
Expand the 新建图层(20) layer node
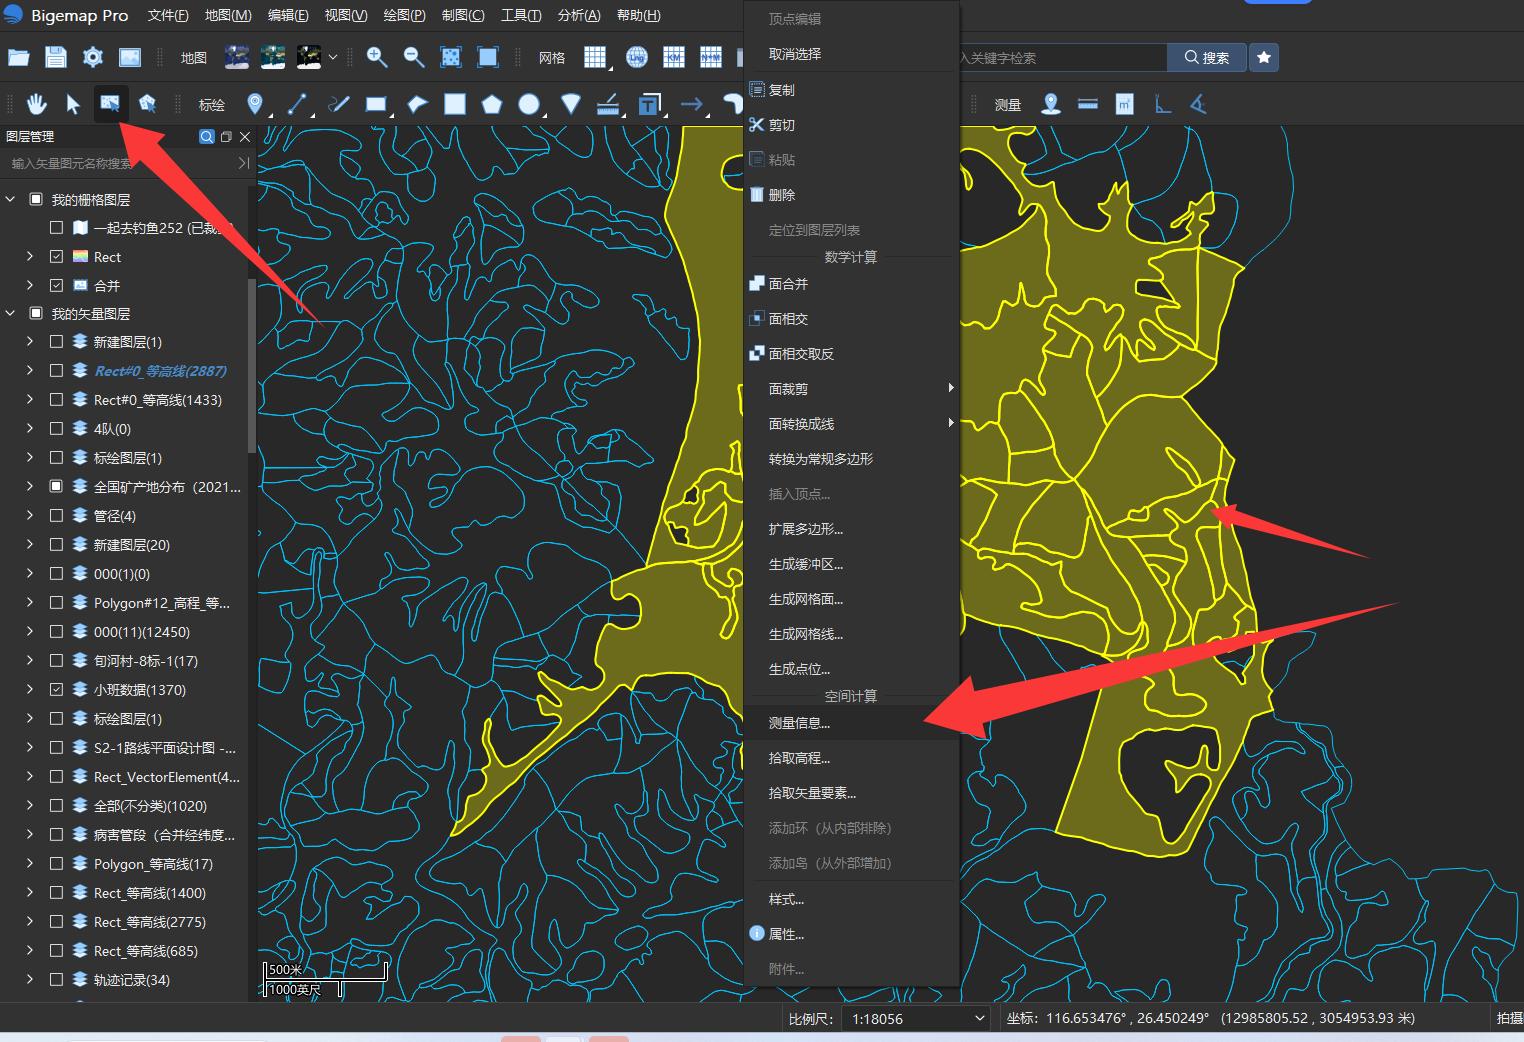(30, 544)
